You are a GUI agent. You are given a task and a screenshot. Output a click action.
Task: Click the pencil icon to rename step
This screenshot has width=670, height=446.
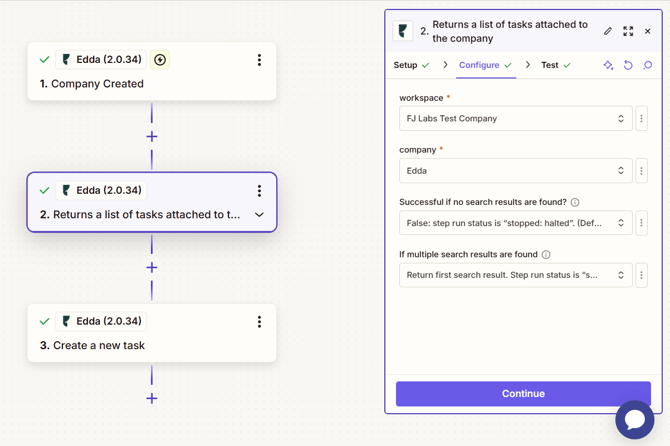(608, 31)
